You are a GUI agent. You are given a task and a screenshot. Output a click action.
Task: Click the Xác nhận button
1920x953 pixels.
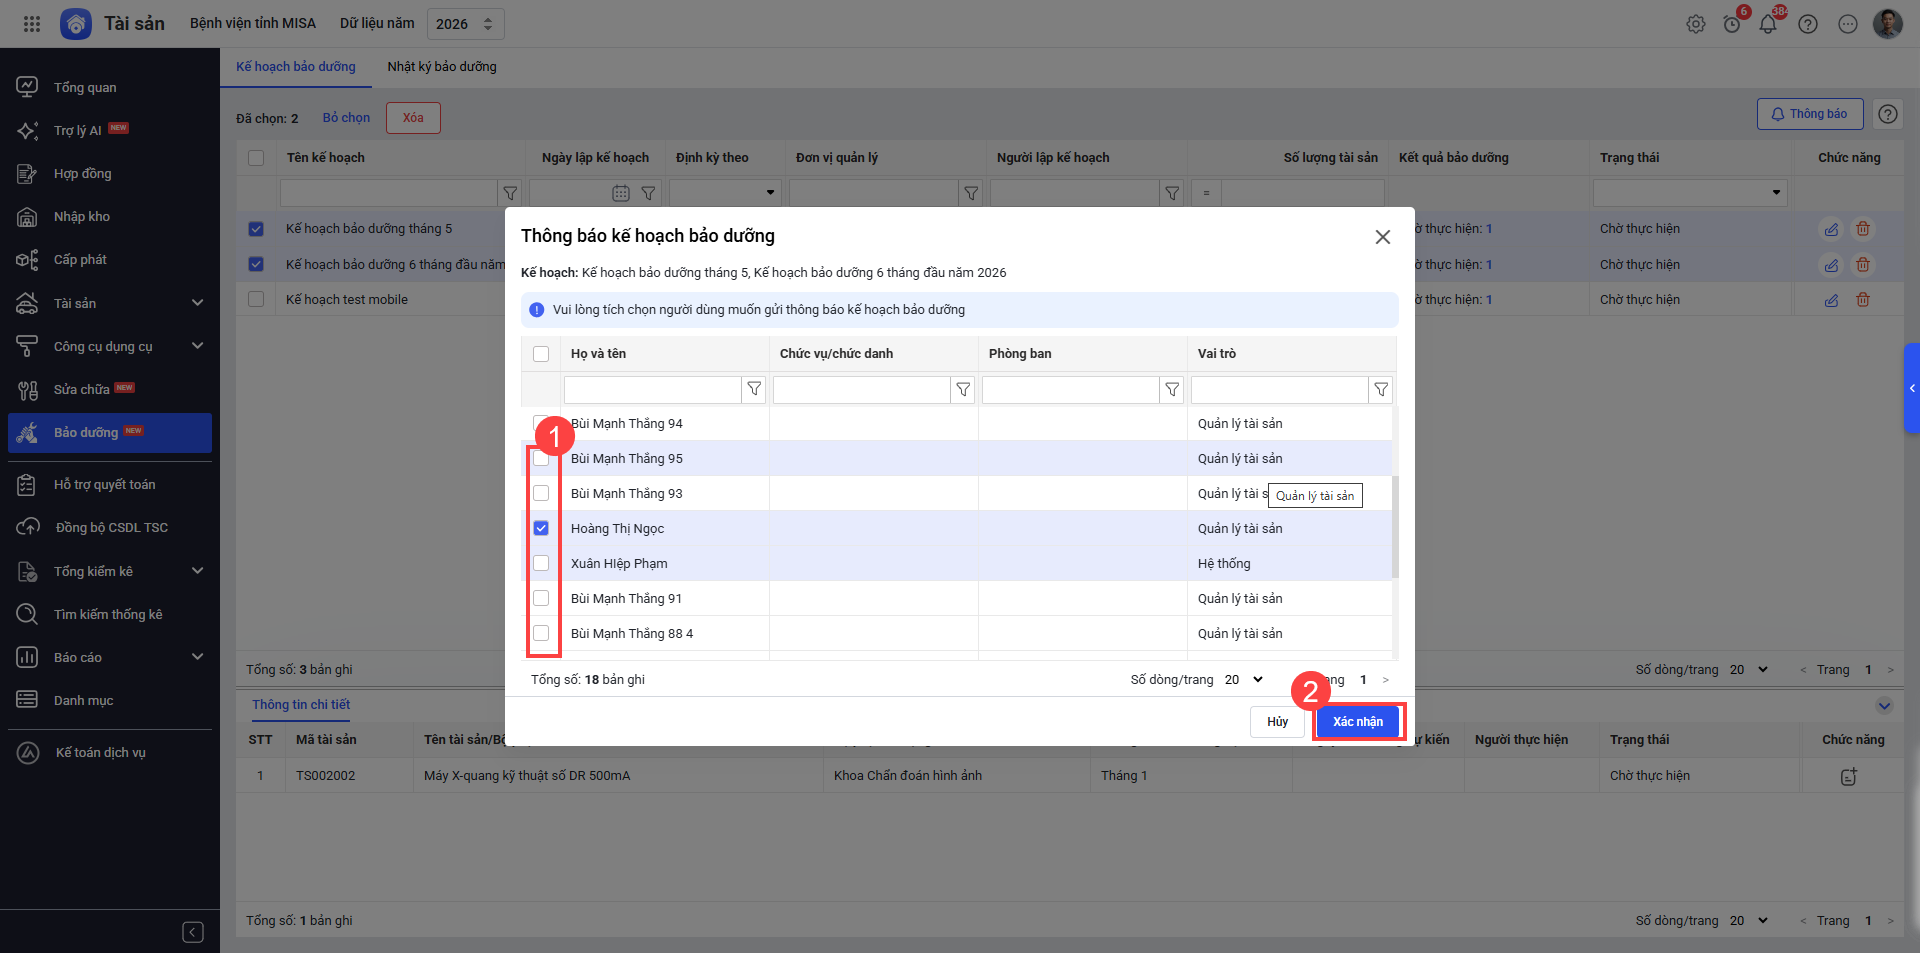1357,722
